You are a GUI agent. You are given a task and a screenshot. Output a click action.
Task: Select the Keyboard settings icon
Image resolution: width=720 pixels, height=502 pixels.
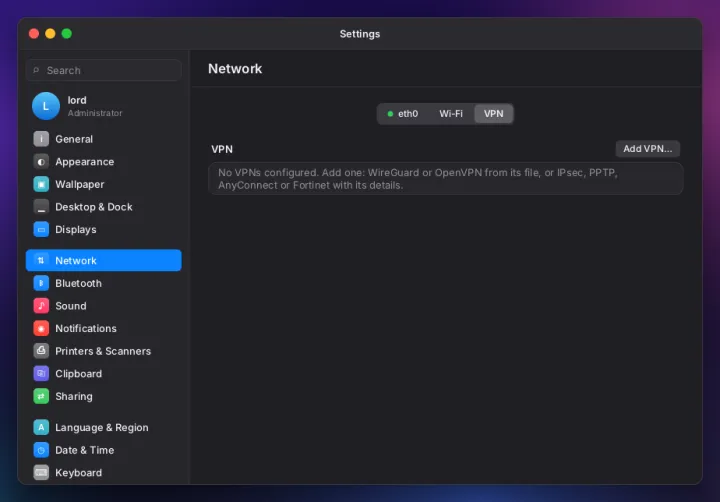click(x=41, y=473)
